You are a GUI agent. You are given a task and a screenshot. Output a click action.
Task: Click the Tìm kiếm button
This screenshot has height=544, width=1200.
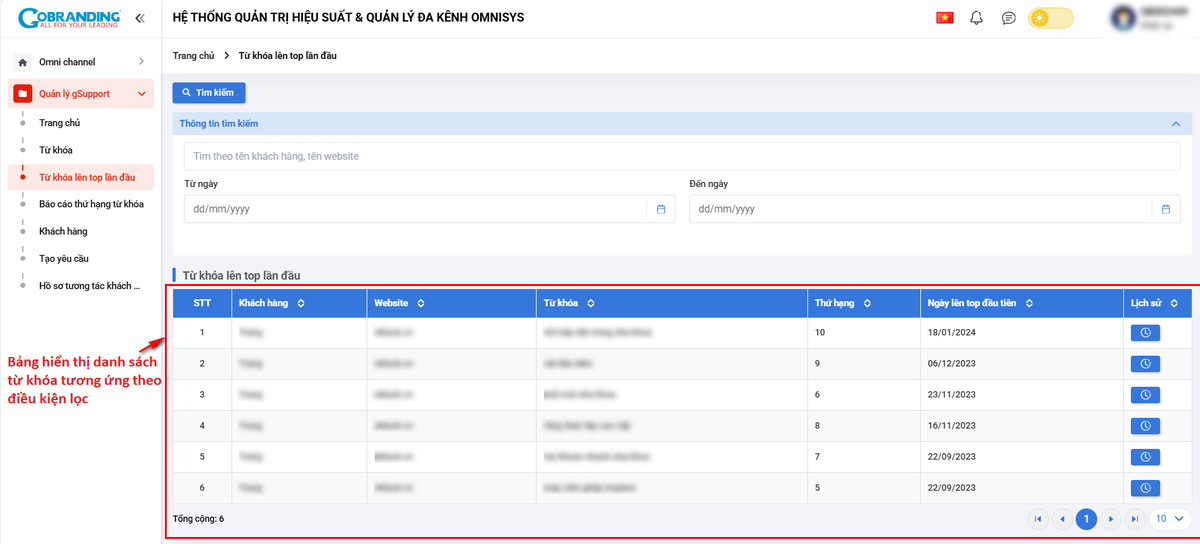pyautogui.click(x=209, y=92)
